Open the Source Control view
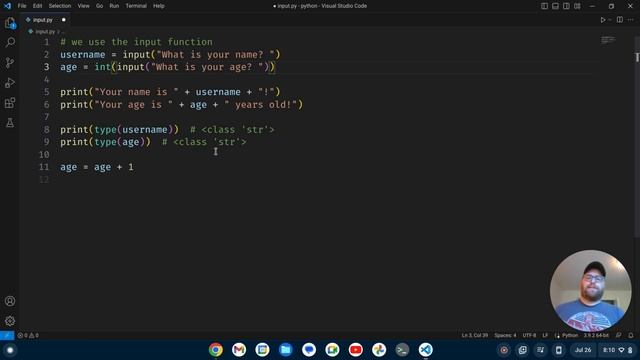The width and height of the screenshot is (640, 360). click(x=10, y=62)
